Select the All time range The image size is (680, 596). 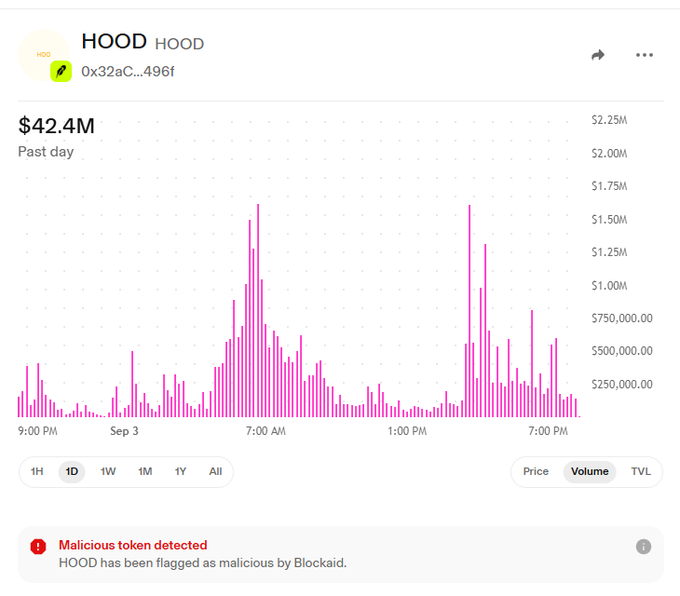point(216,472)
